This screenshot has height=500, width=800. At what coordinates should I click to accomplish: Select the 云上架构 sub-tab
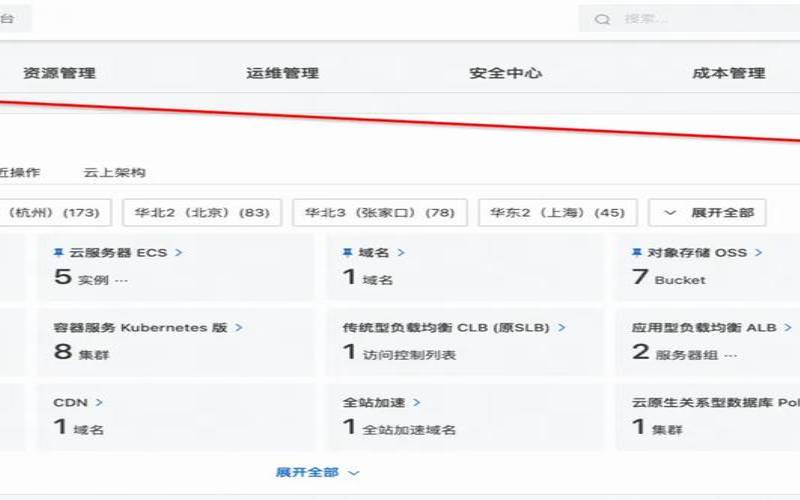coord(115,172)
